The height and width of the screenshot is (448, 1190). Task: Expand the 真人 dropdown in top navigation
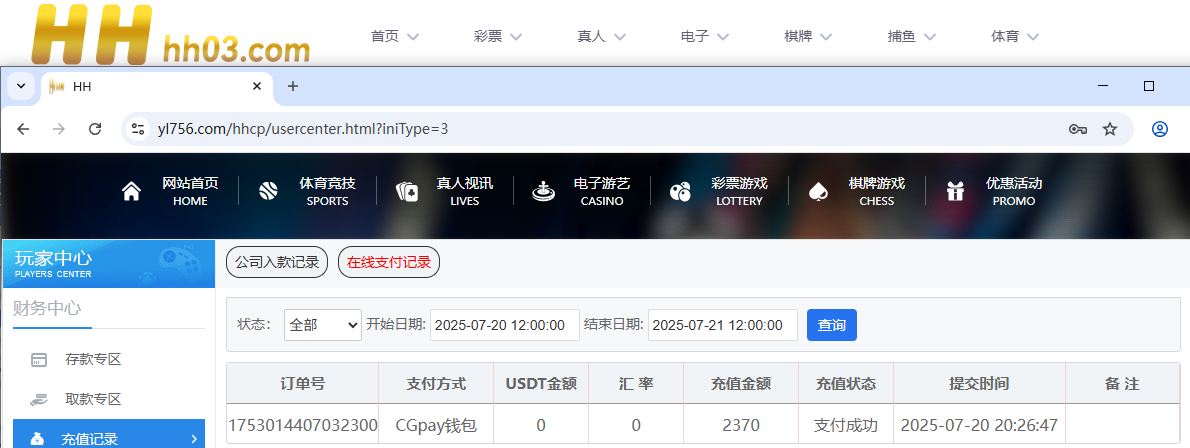601,36
